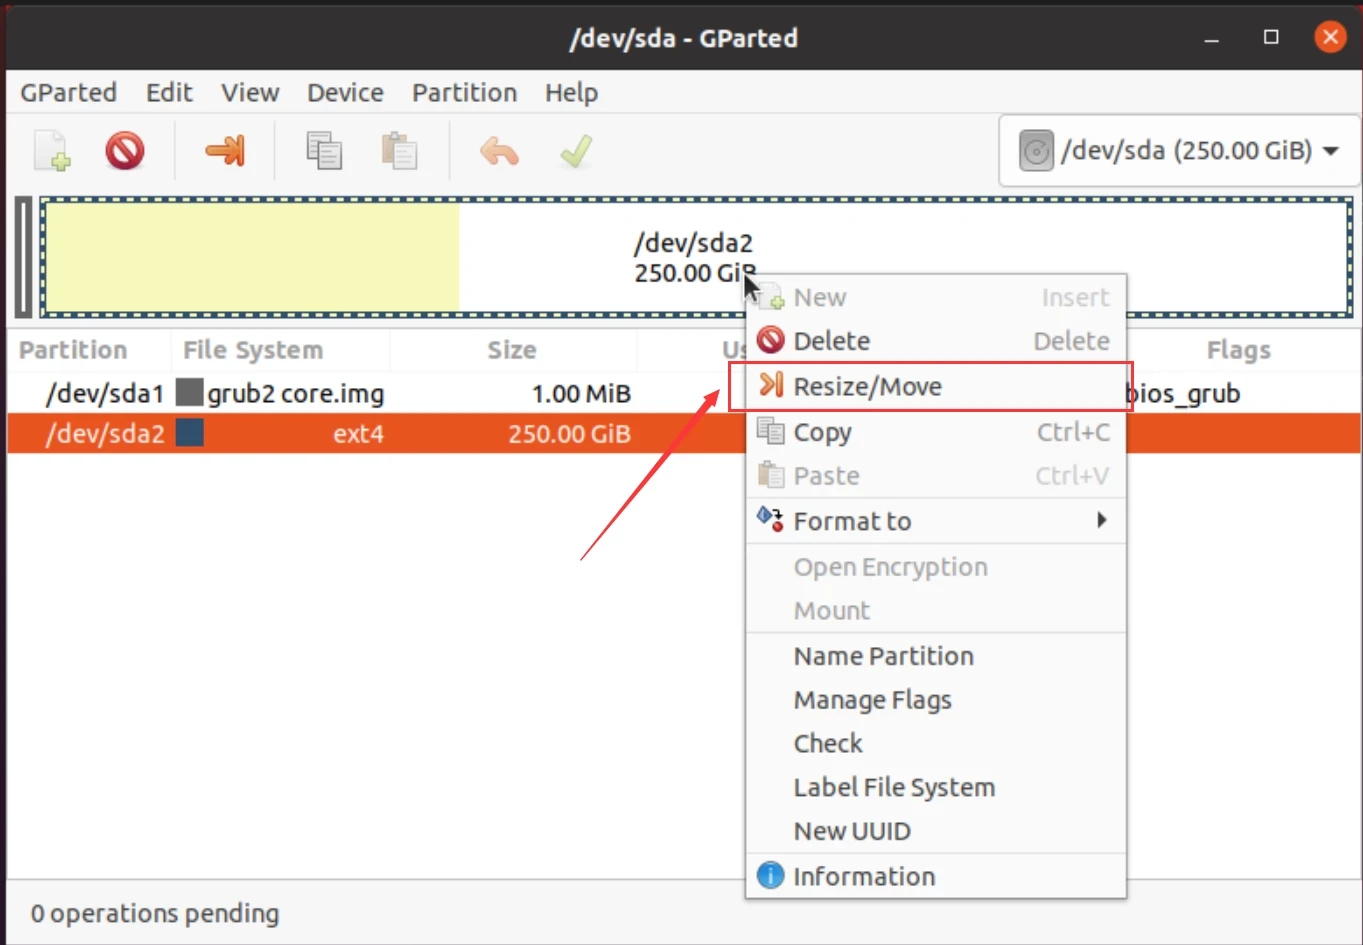The width and height of the screenshot is (1363, 945).
Task: Click the gray grub2 file system color square
Action: pos(189,392)
